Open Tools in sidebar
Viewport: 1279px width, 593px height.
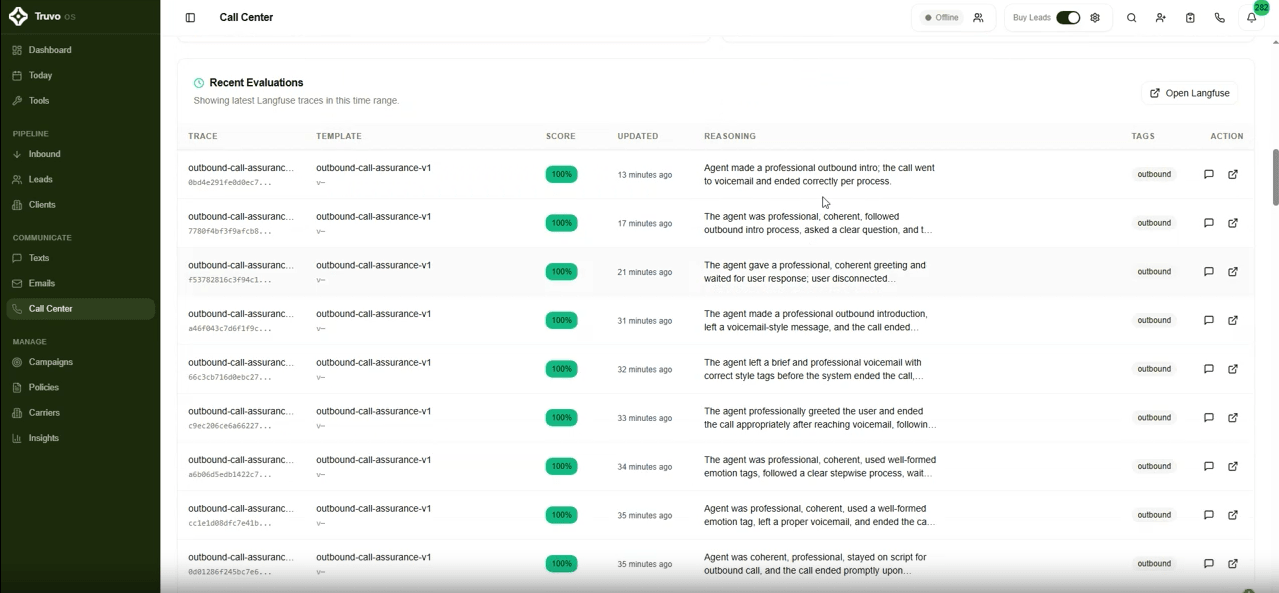point(80,101)
